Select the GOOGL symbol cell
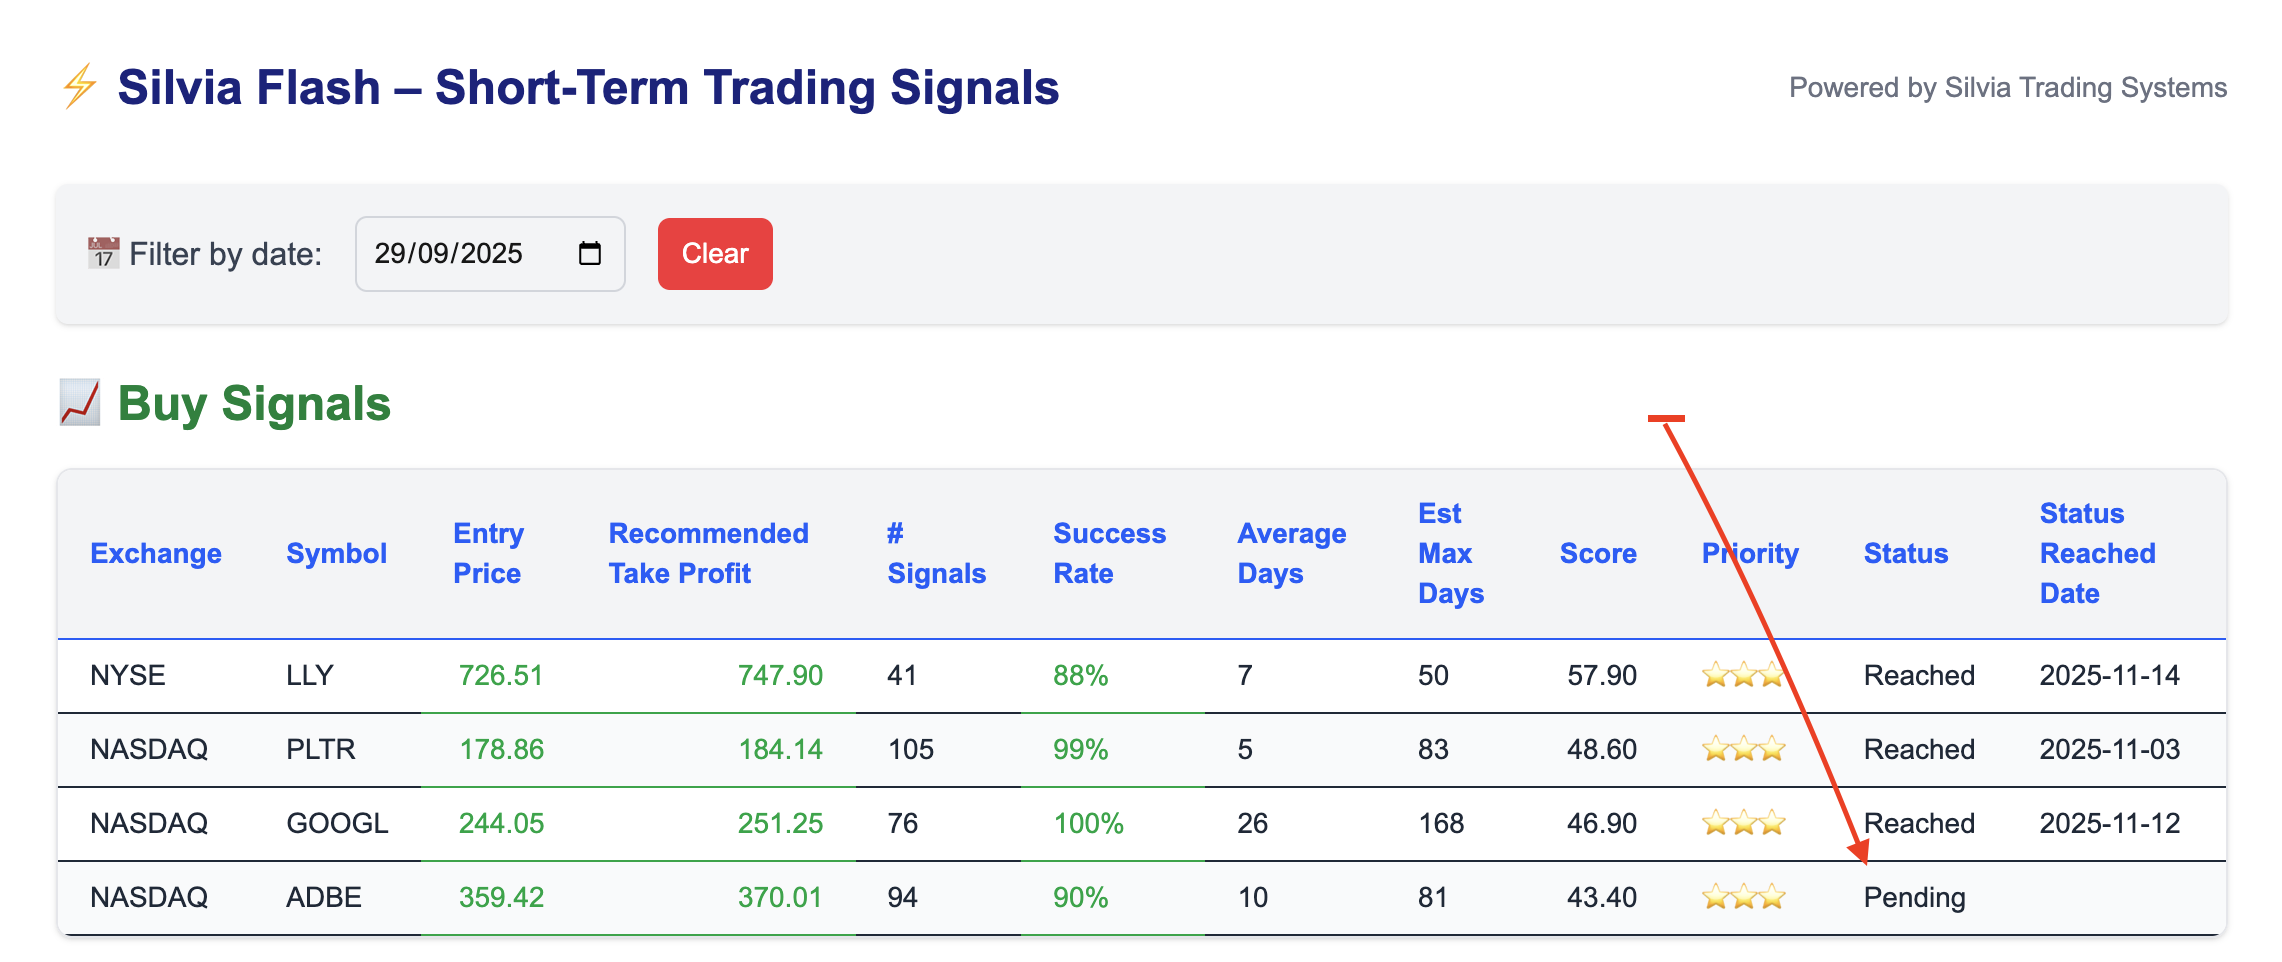Image resolution: width=2282 pixels, height=962 pixels. pos(337,823)
